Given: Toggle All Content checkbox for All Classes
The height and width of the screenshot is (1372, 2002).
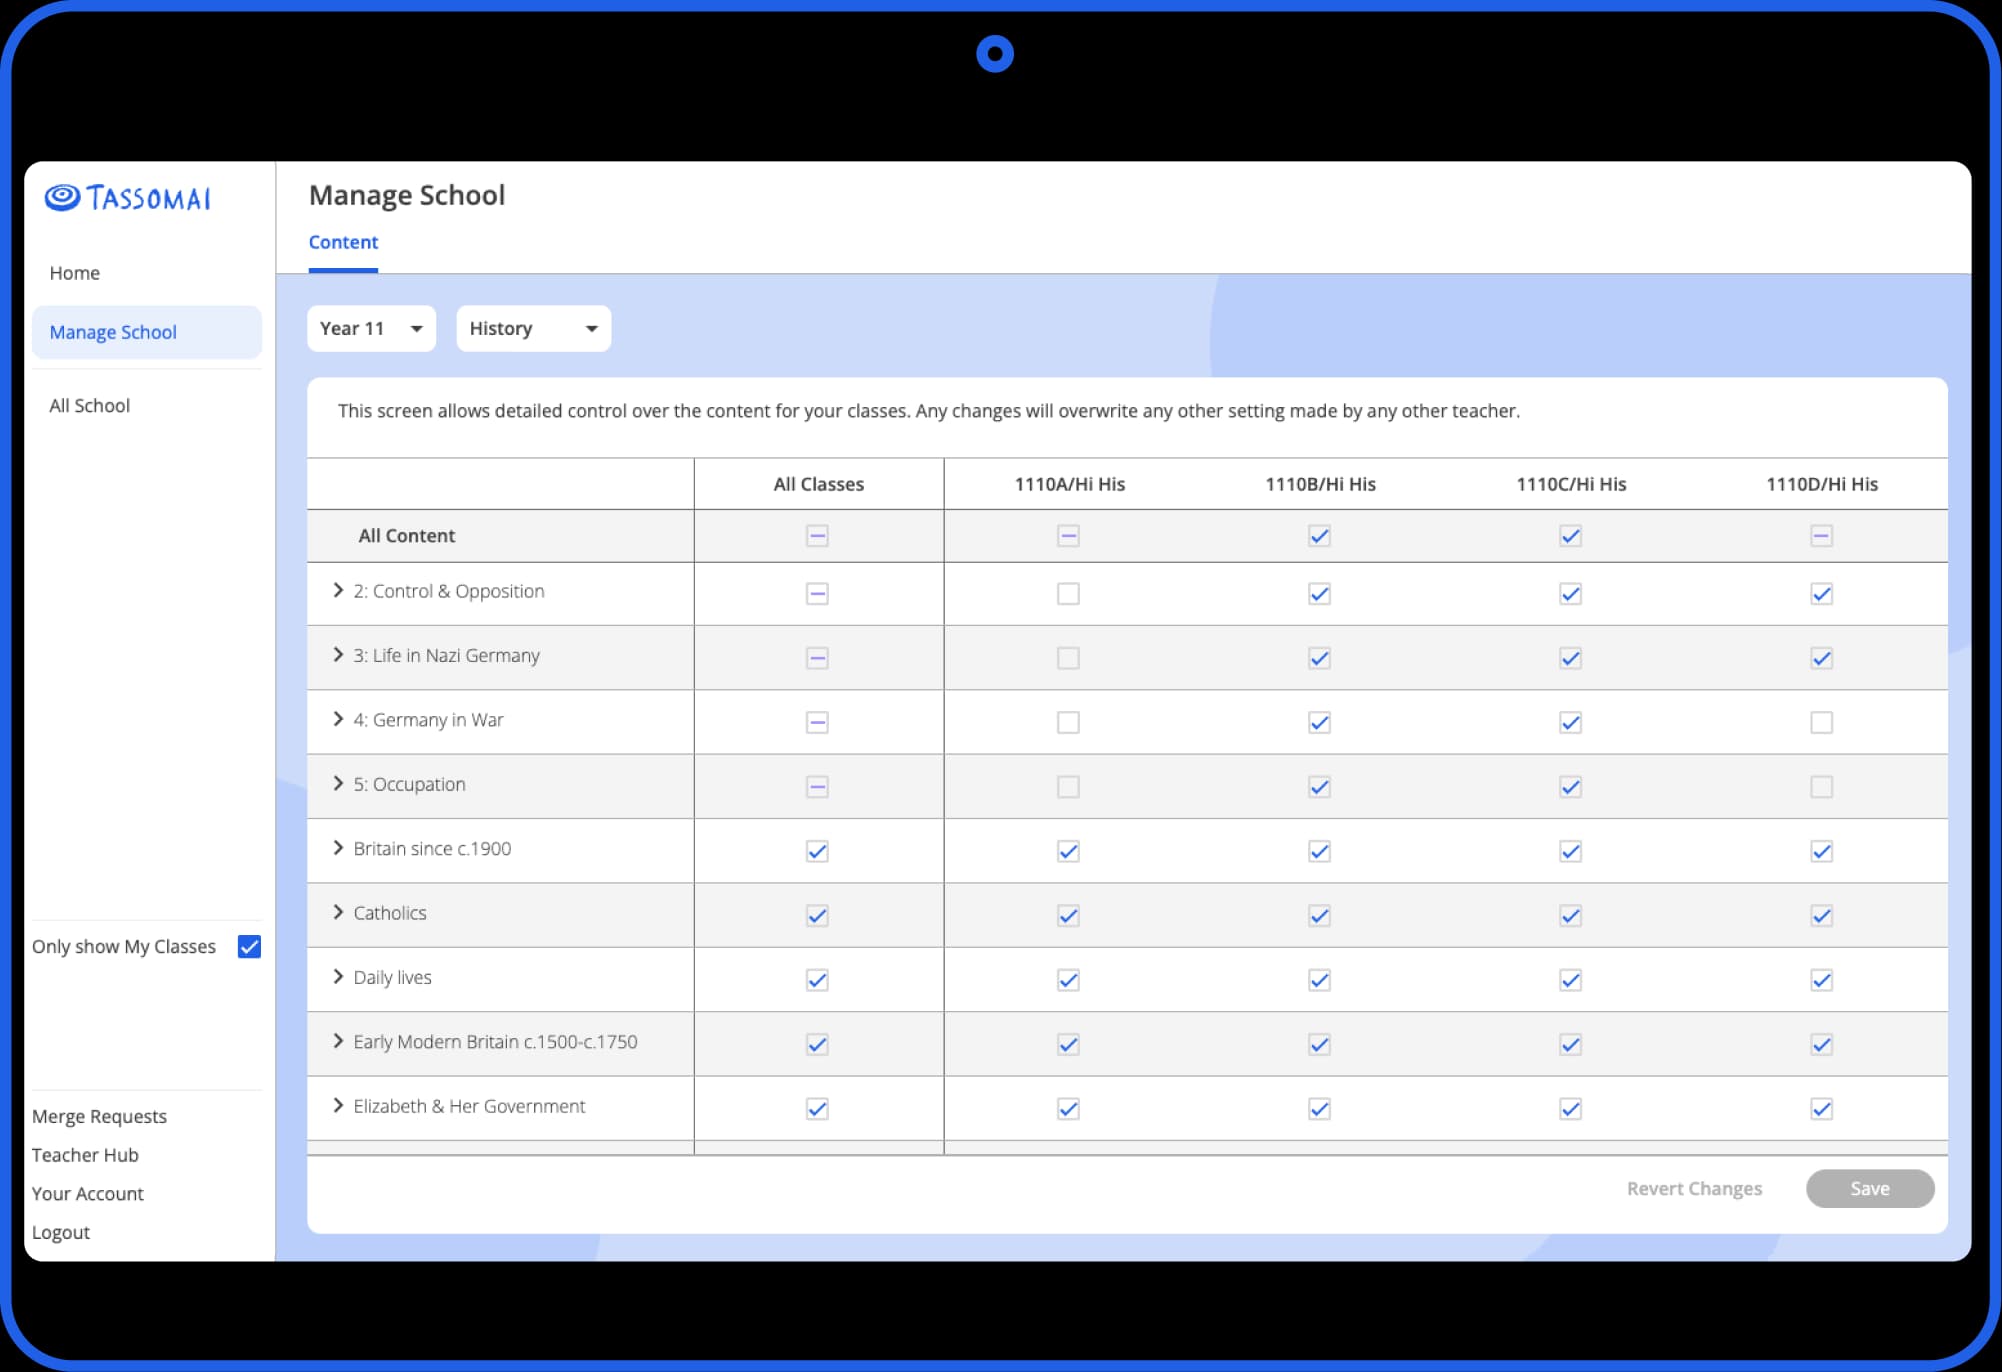Looking at the screenshot, I should 817,536.
